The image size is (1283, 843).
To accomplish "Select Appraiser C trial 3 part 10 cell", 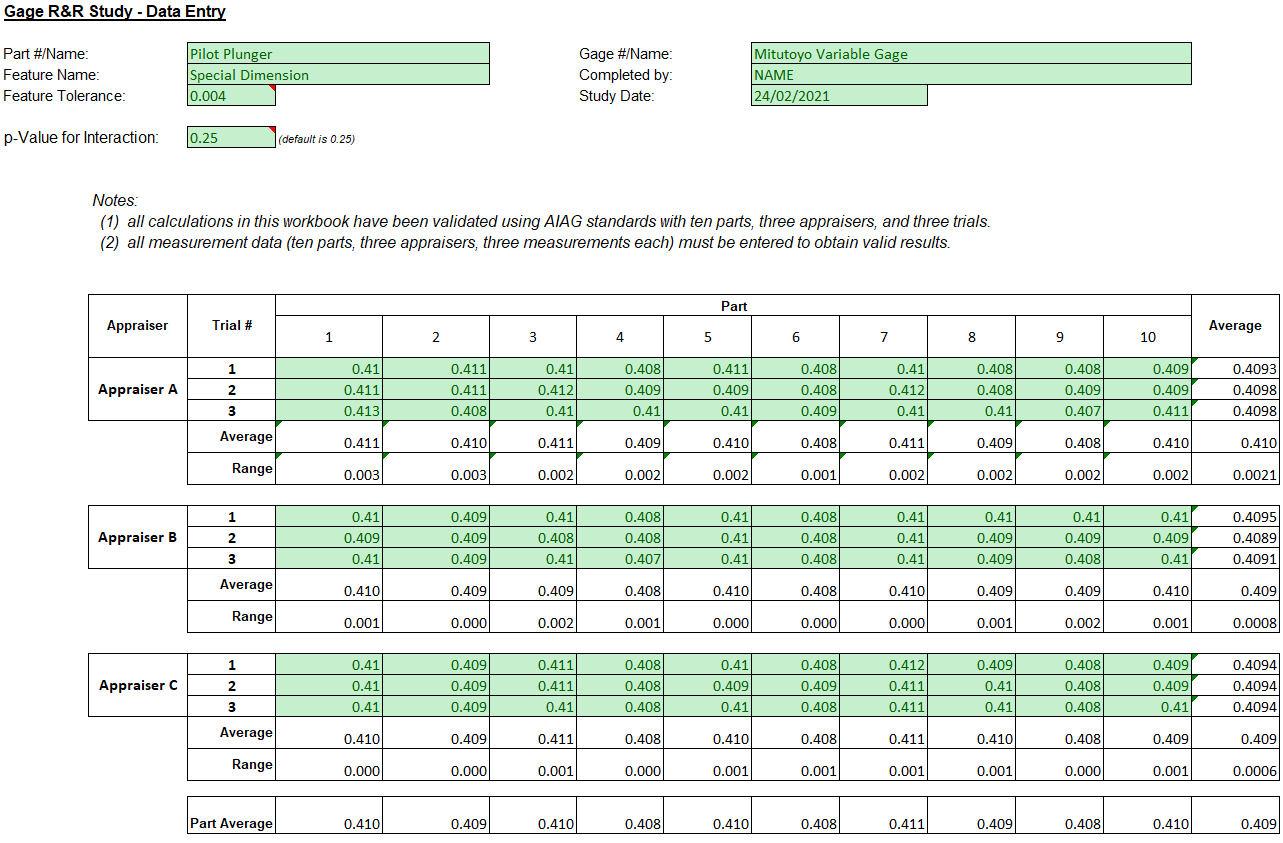I will (1147, 707).
